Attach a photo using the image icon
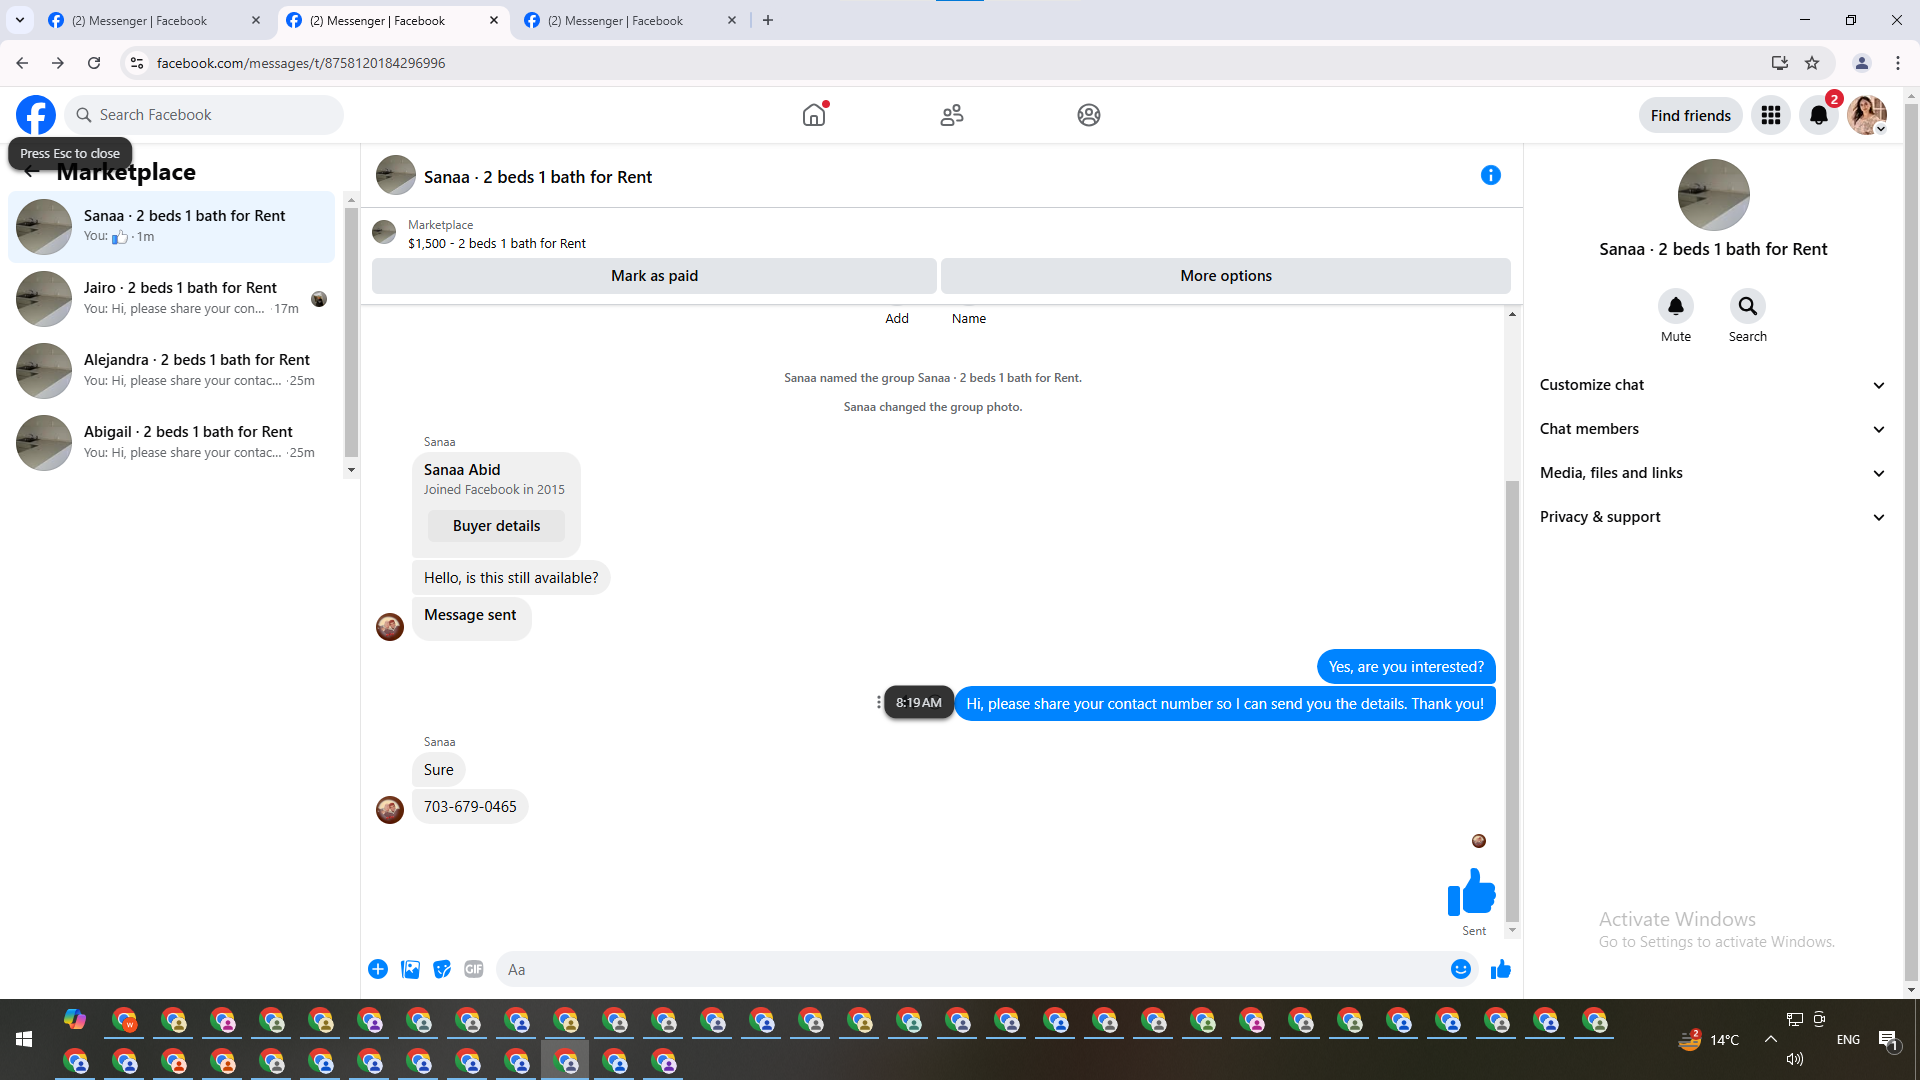The height and width of the screenshot is (1080, 1920). point(410,969)
